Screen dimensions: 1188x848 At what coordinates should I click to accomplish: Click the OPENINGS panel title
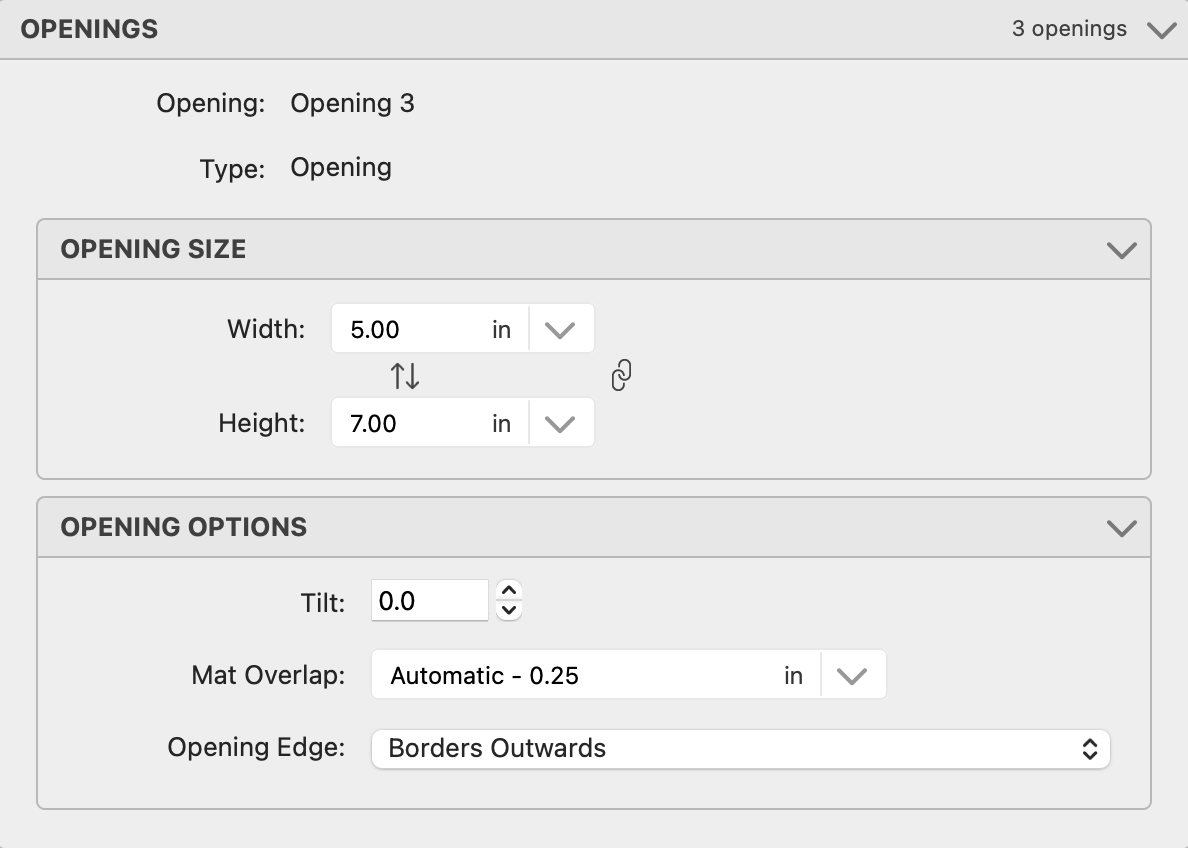pos(89,29)
